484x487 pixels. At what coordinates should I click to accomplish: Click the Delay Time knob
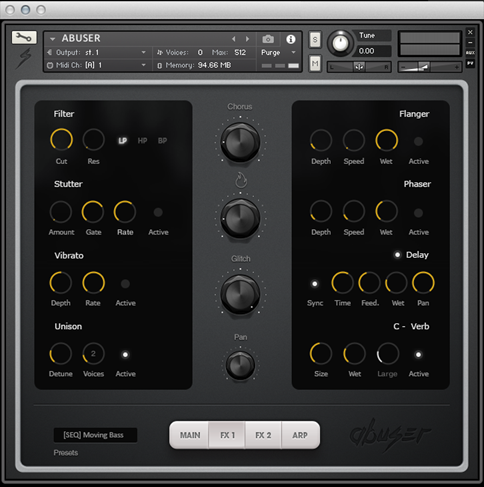click(x=342, y=283)
